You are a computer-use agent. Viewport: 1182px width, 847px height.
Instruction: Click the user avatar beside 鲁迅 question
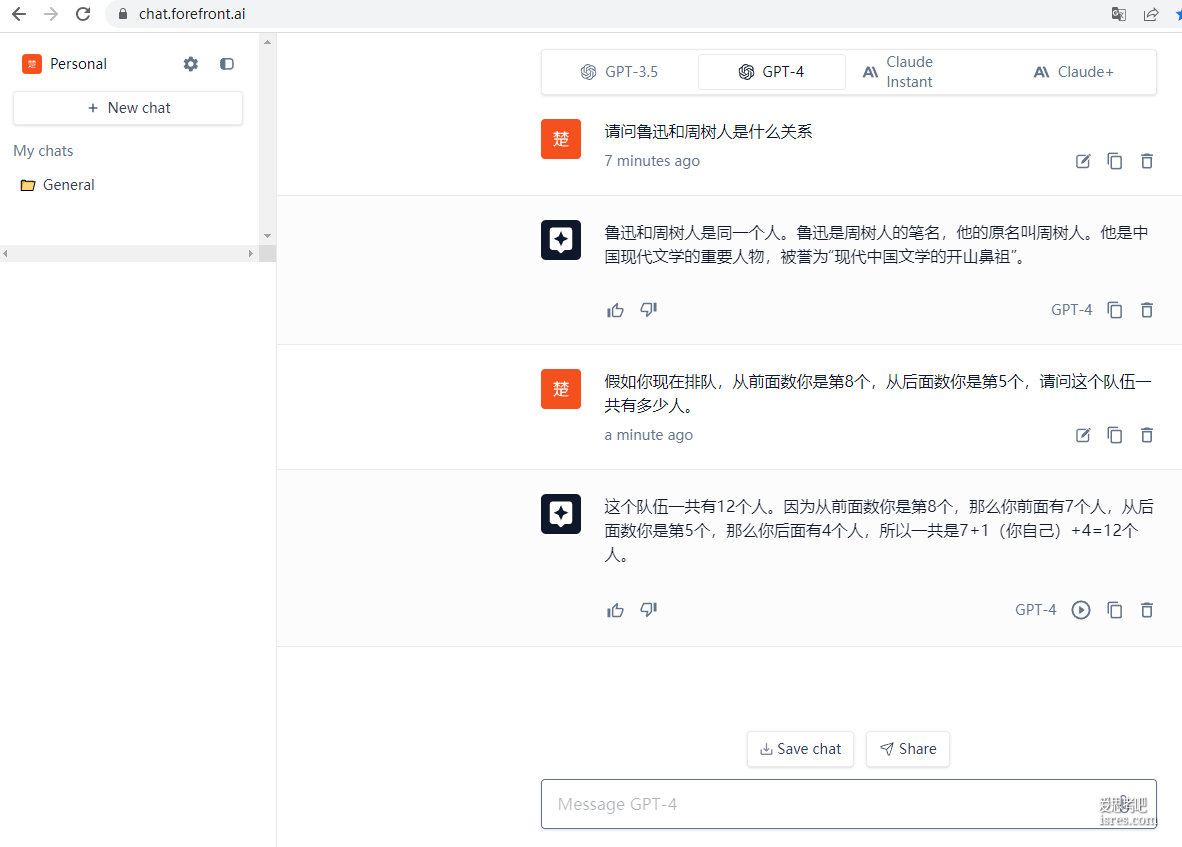pyautogui.click(x=561, y=139)
